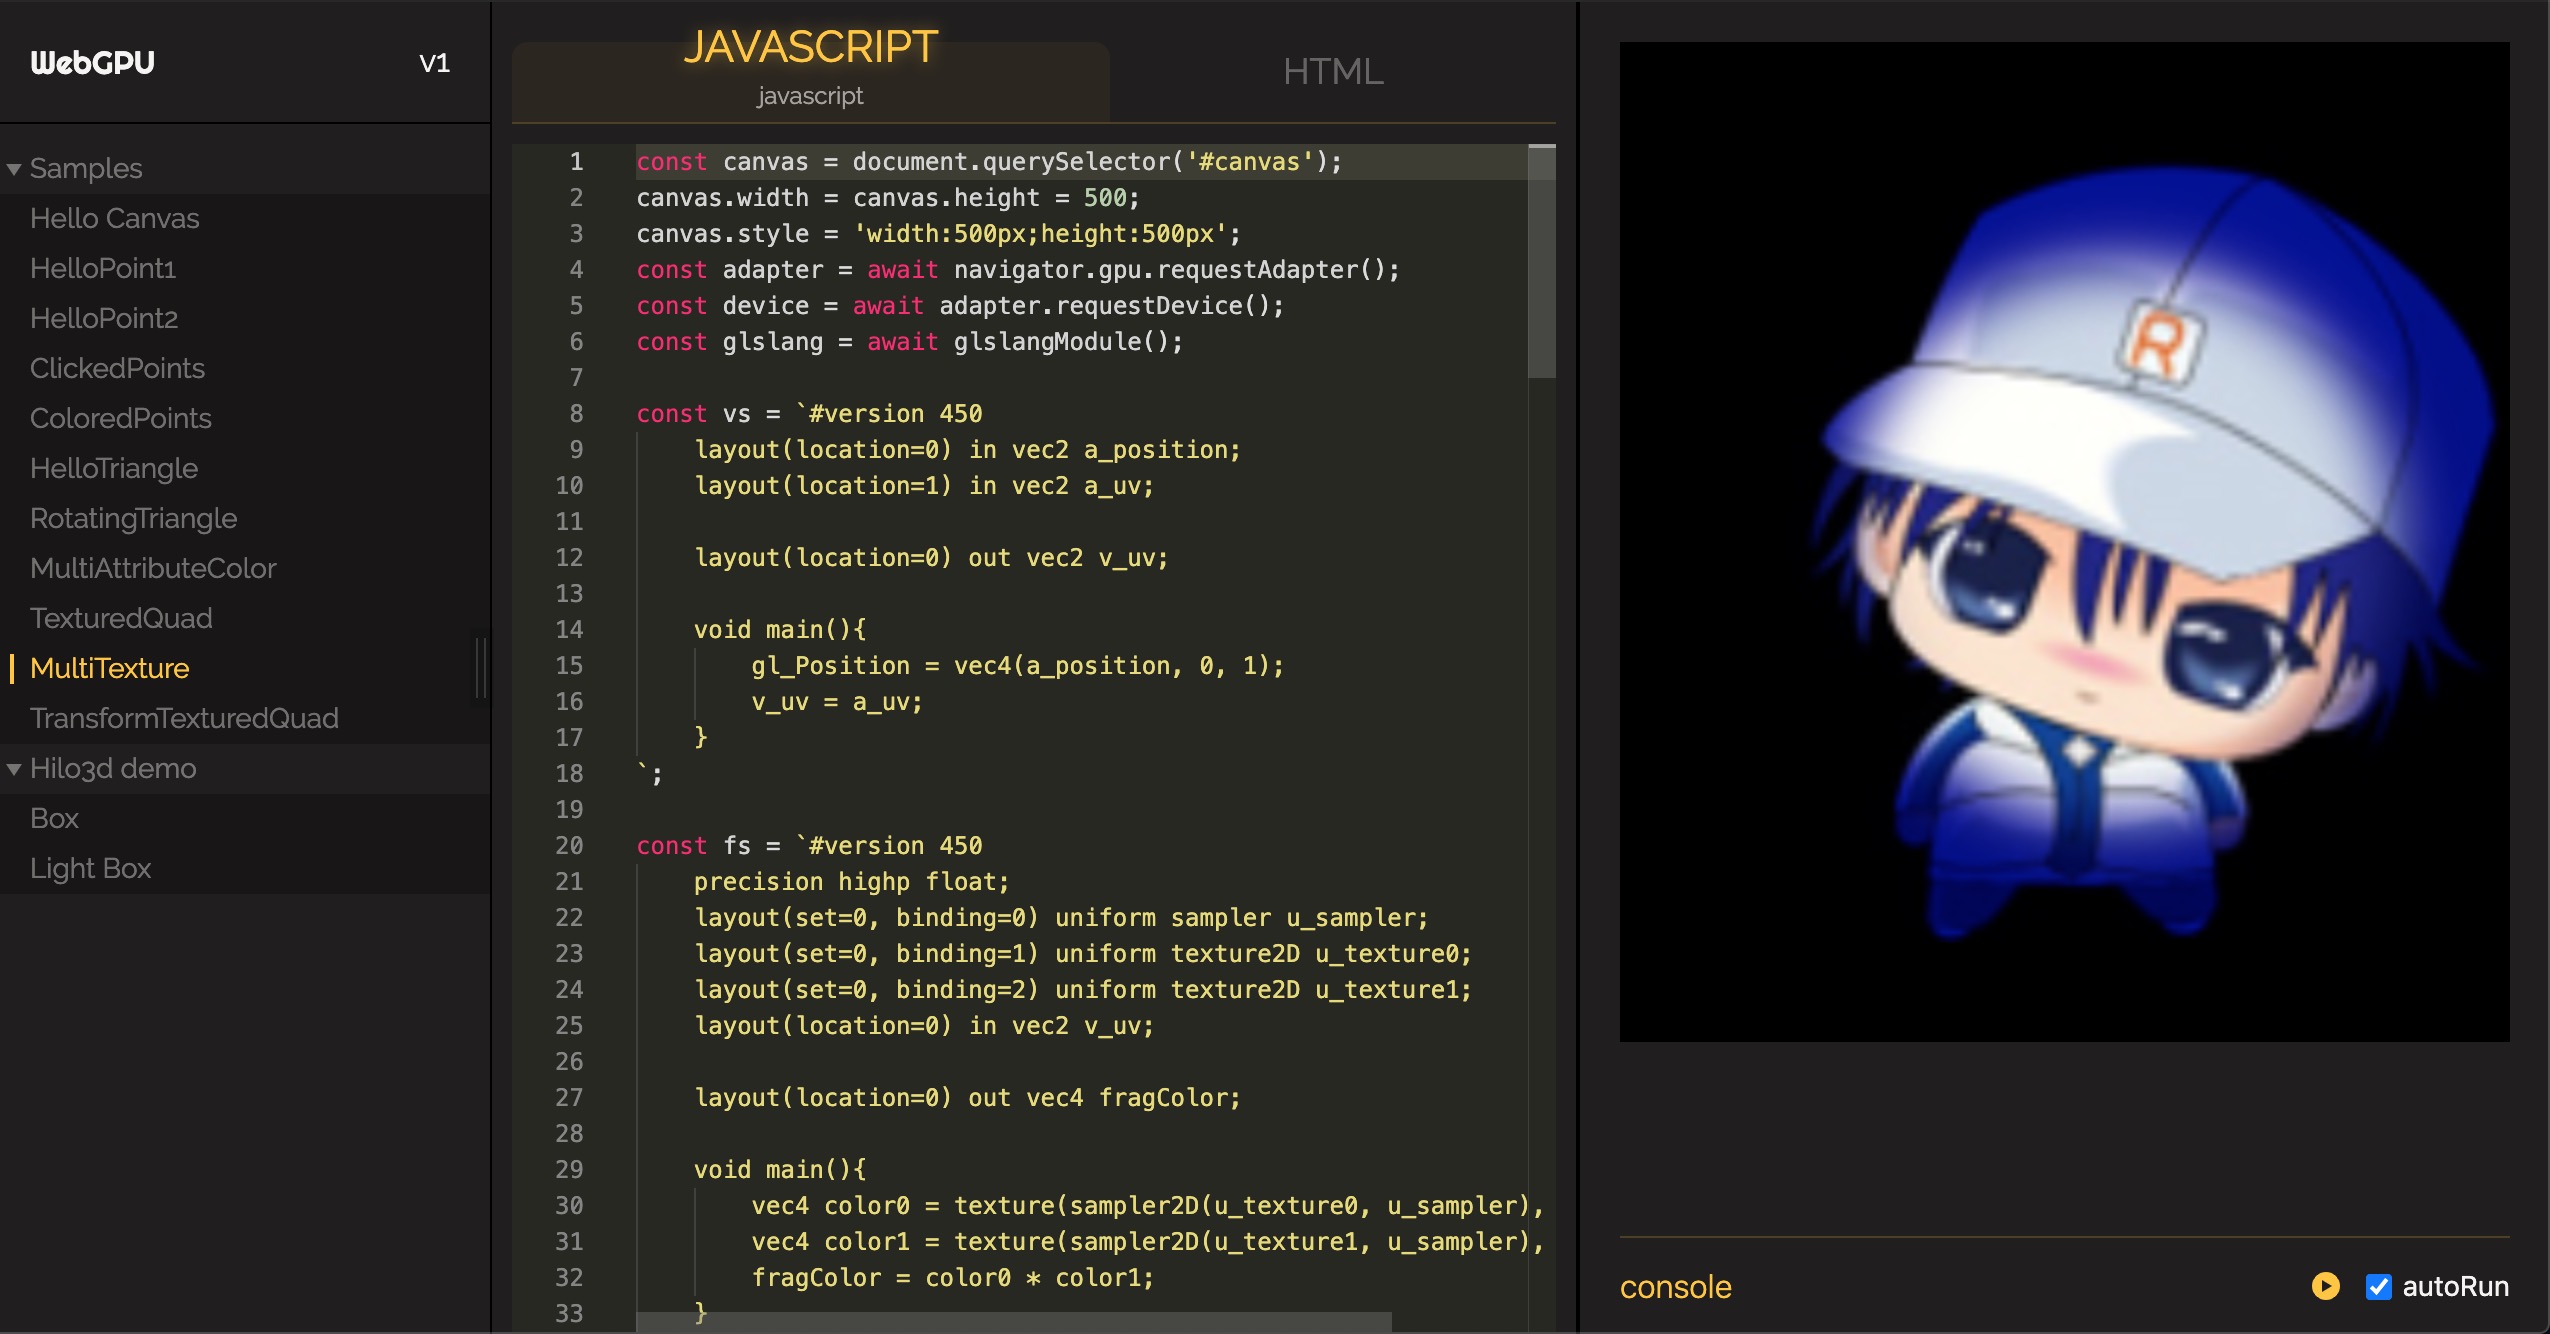
Task: Click the yellow run play button
Action: 2326,1286
